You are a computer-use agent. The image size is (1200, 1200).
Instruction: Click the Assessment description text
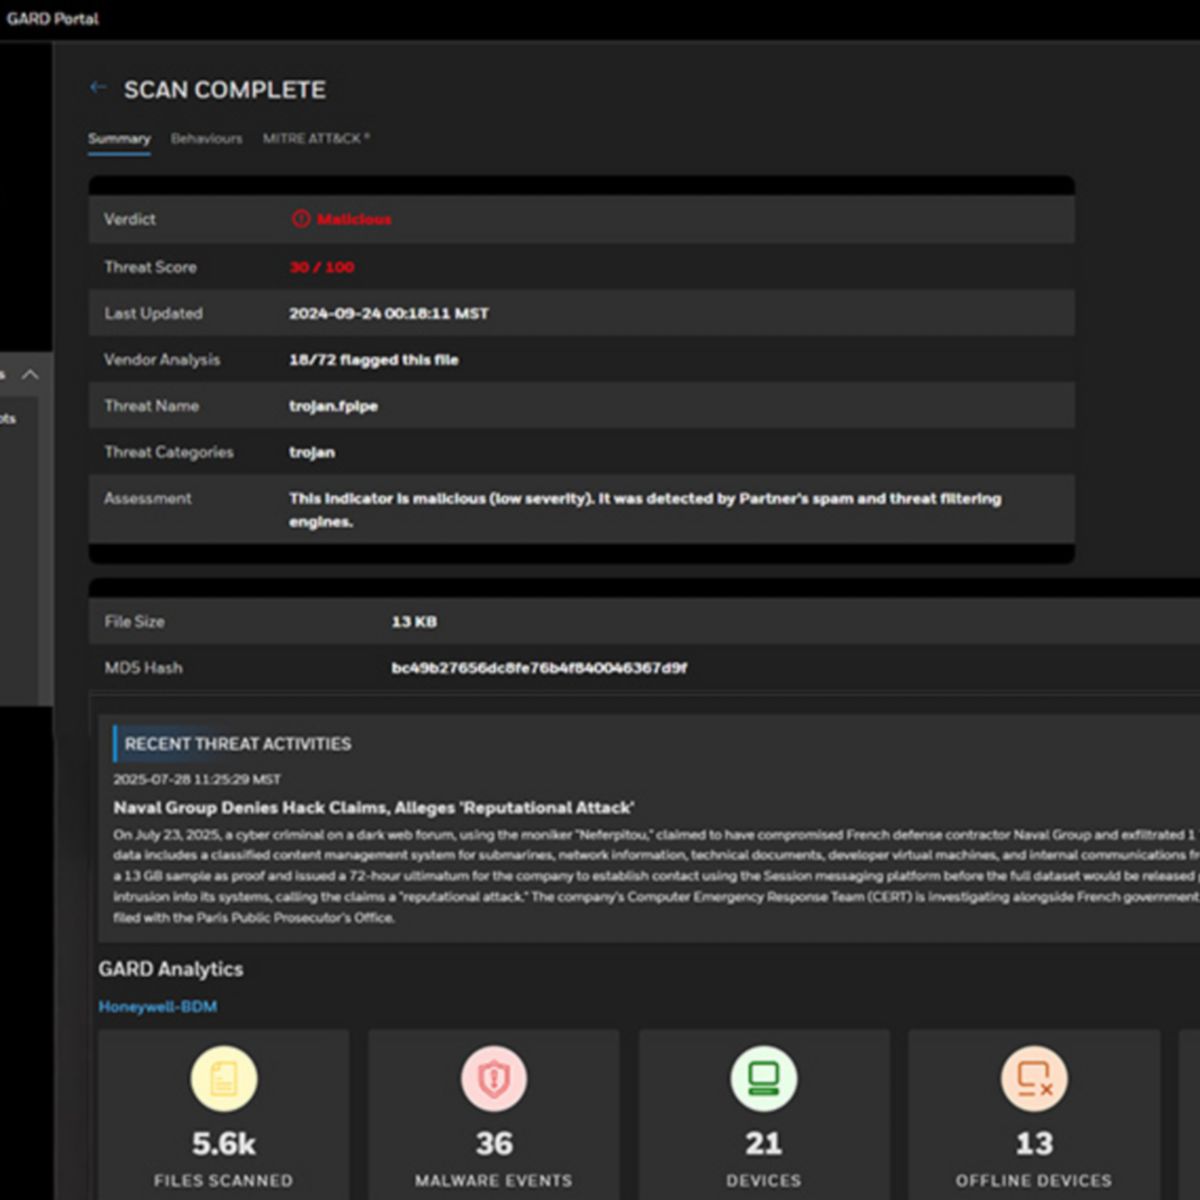click(645, 510)
